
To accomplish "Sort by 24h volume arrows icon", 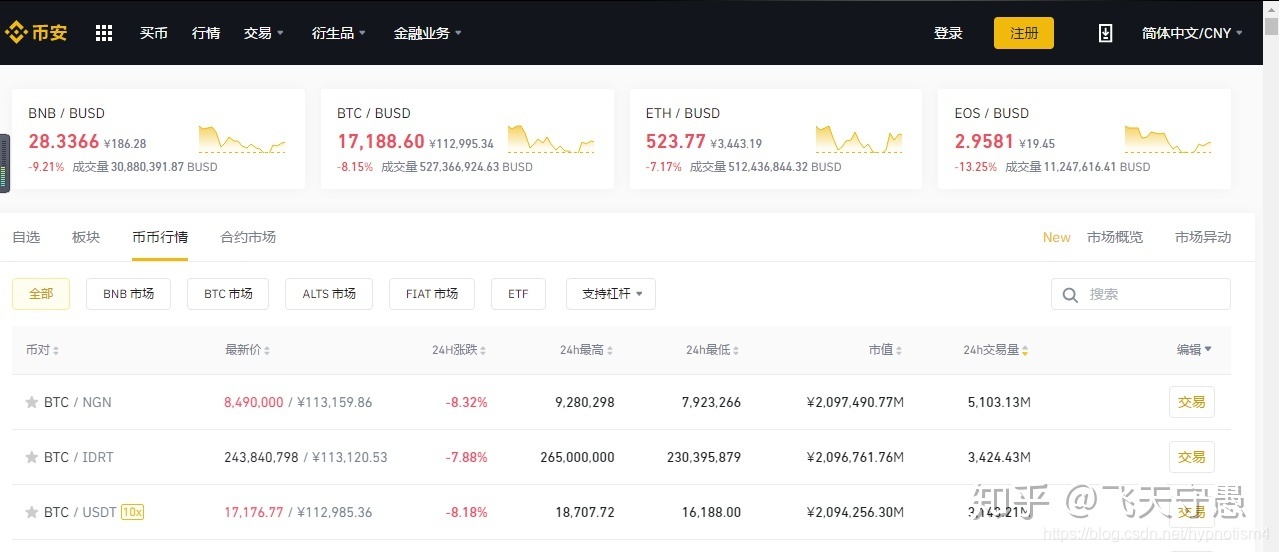I will click(1025, 351).
